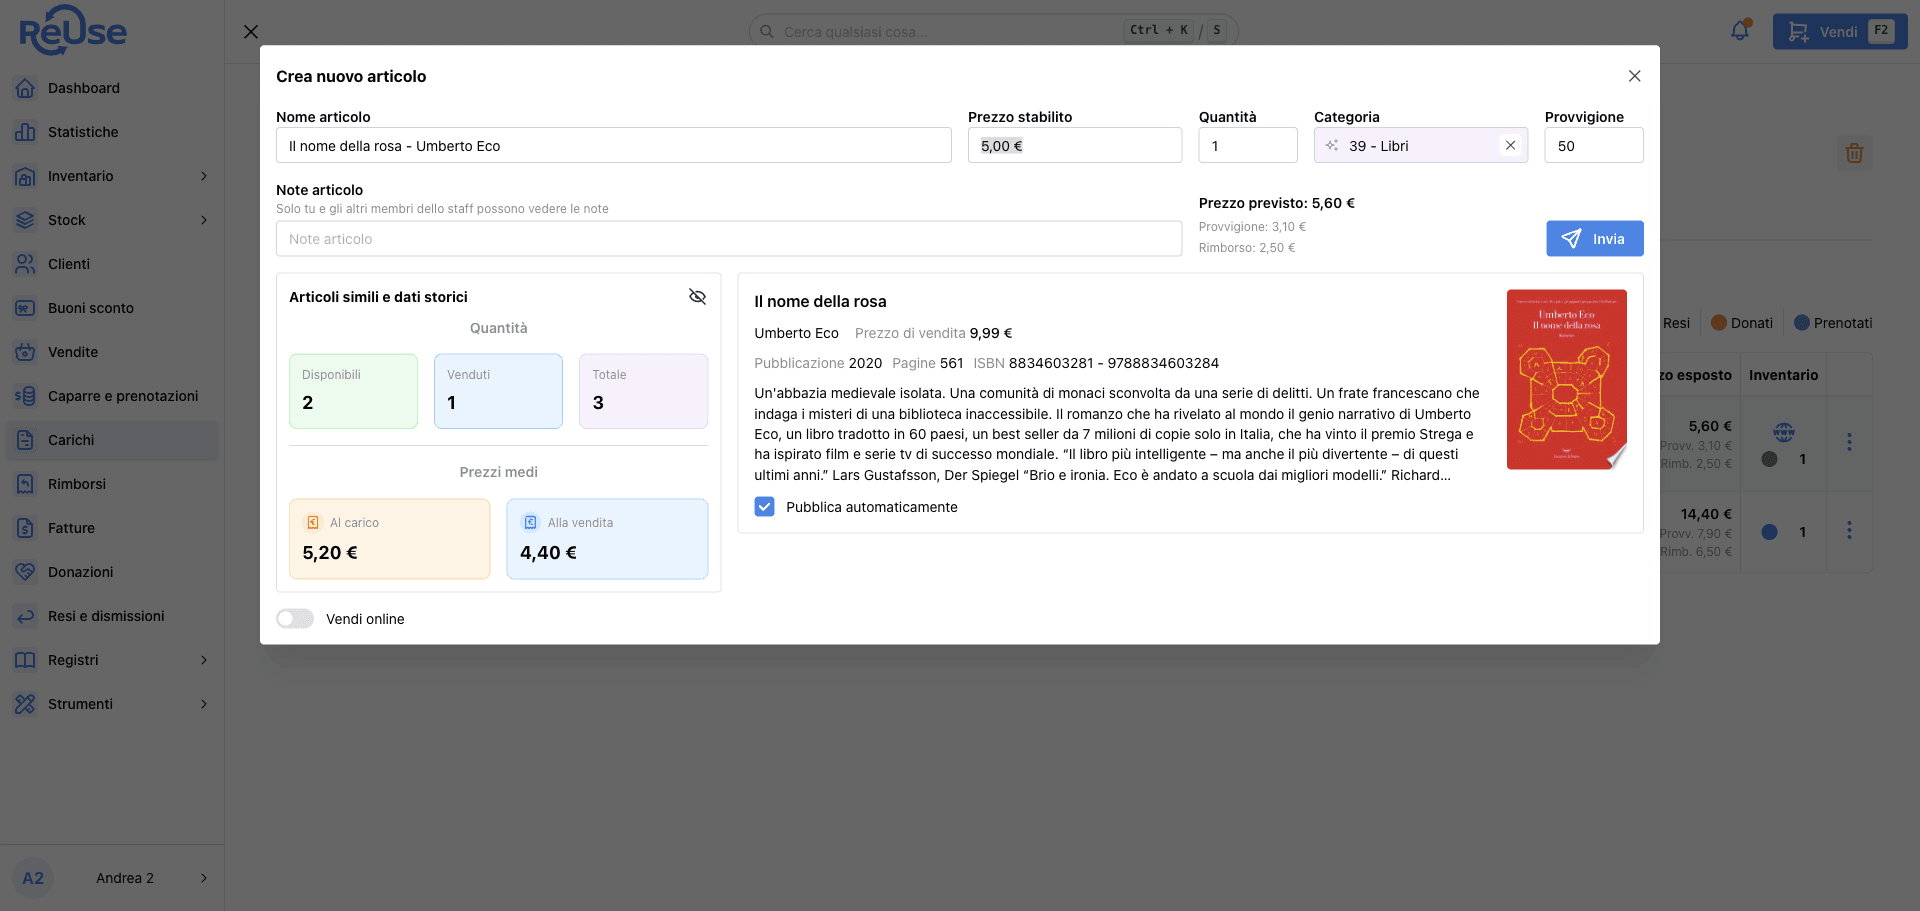Click the Il nome della rosa book cover
Viewport: 1920px width, 911px height.
(x=1567, y=380)
